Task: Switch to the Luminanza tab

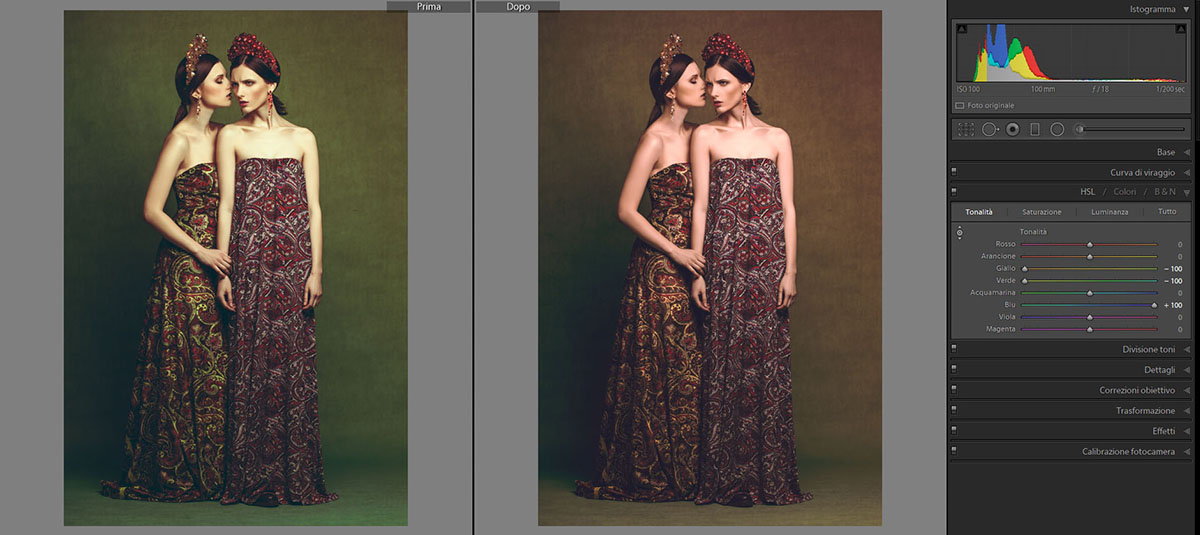Action: (1109, 212)
